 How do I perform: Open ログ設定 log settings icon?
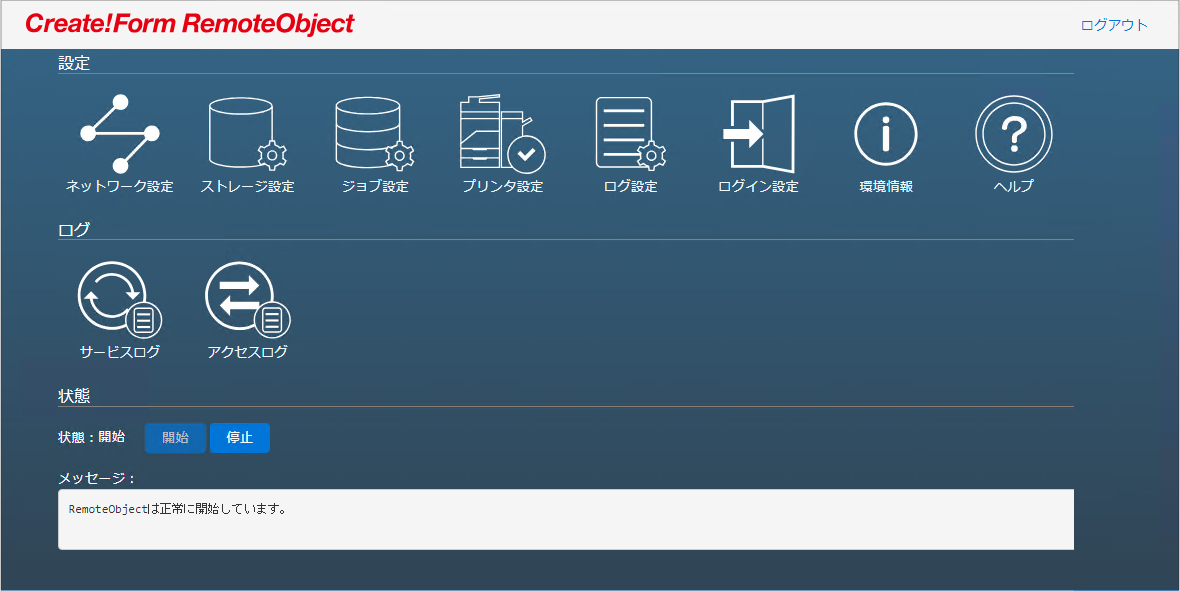(631, 135)
